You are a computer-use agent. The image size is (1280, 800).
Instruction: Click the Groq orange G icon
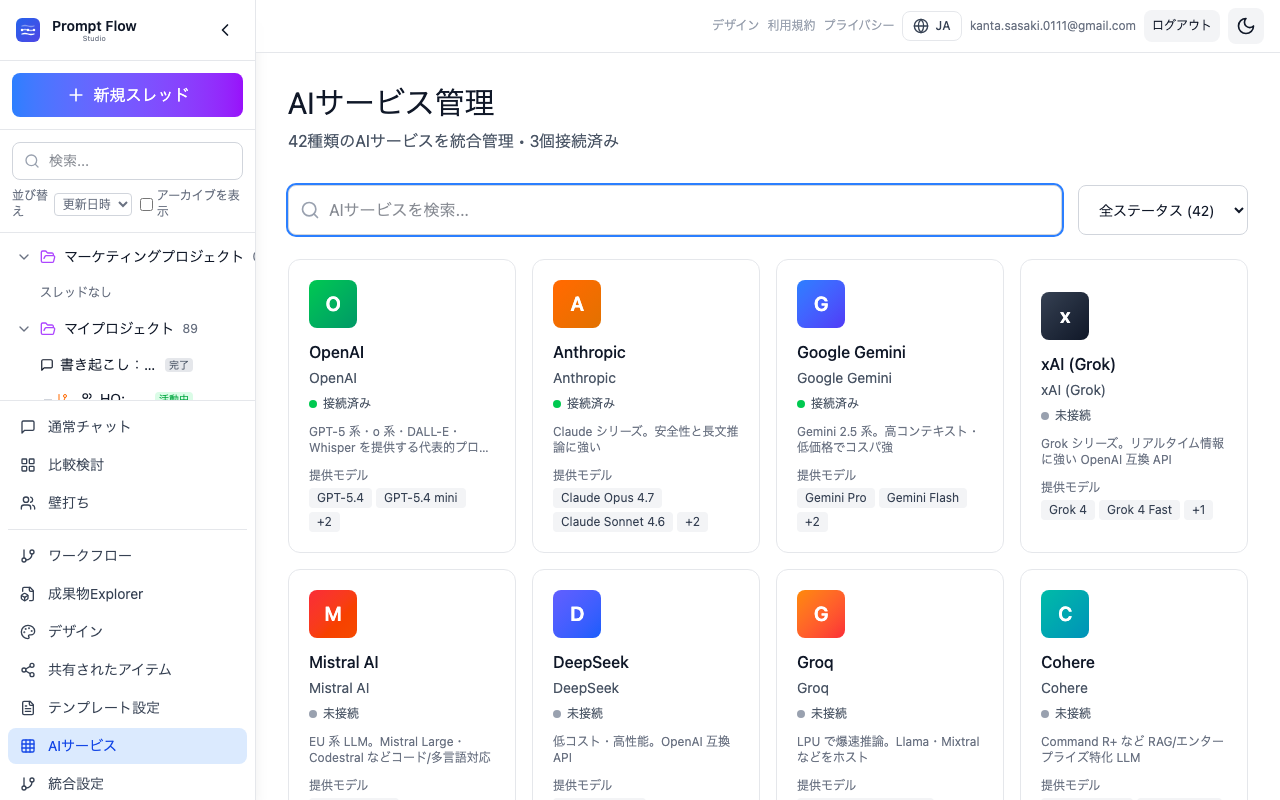point(821,614)
